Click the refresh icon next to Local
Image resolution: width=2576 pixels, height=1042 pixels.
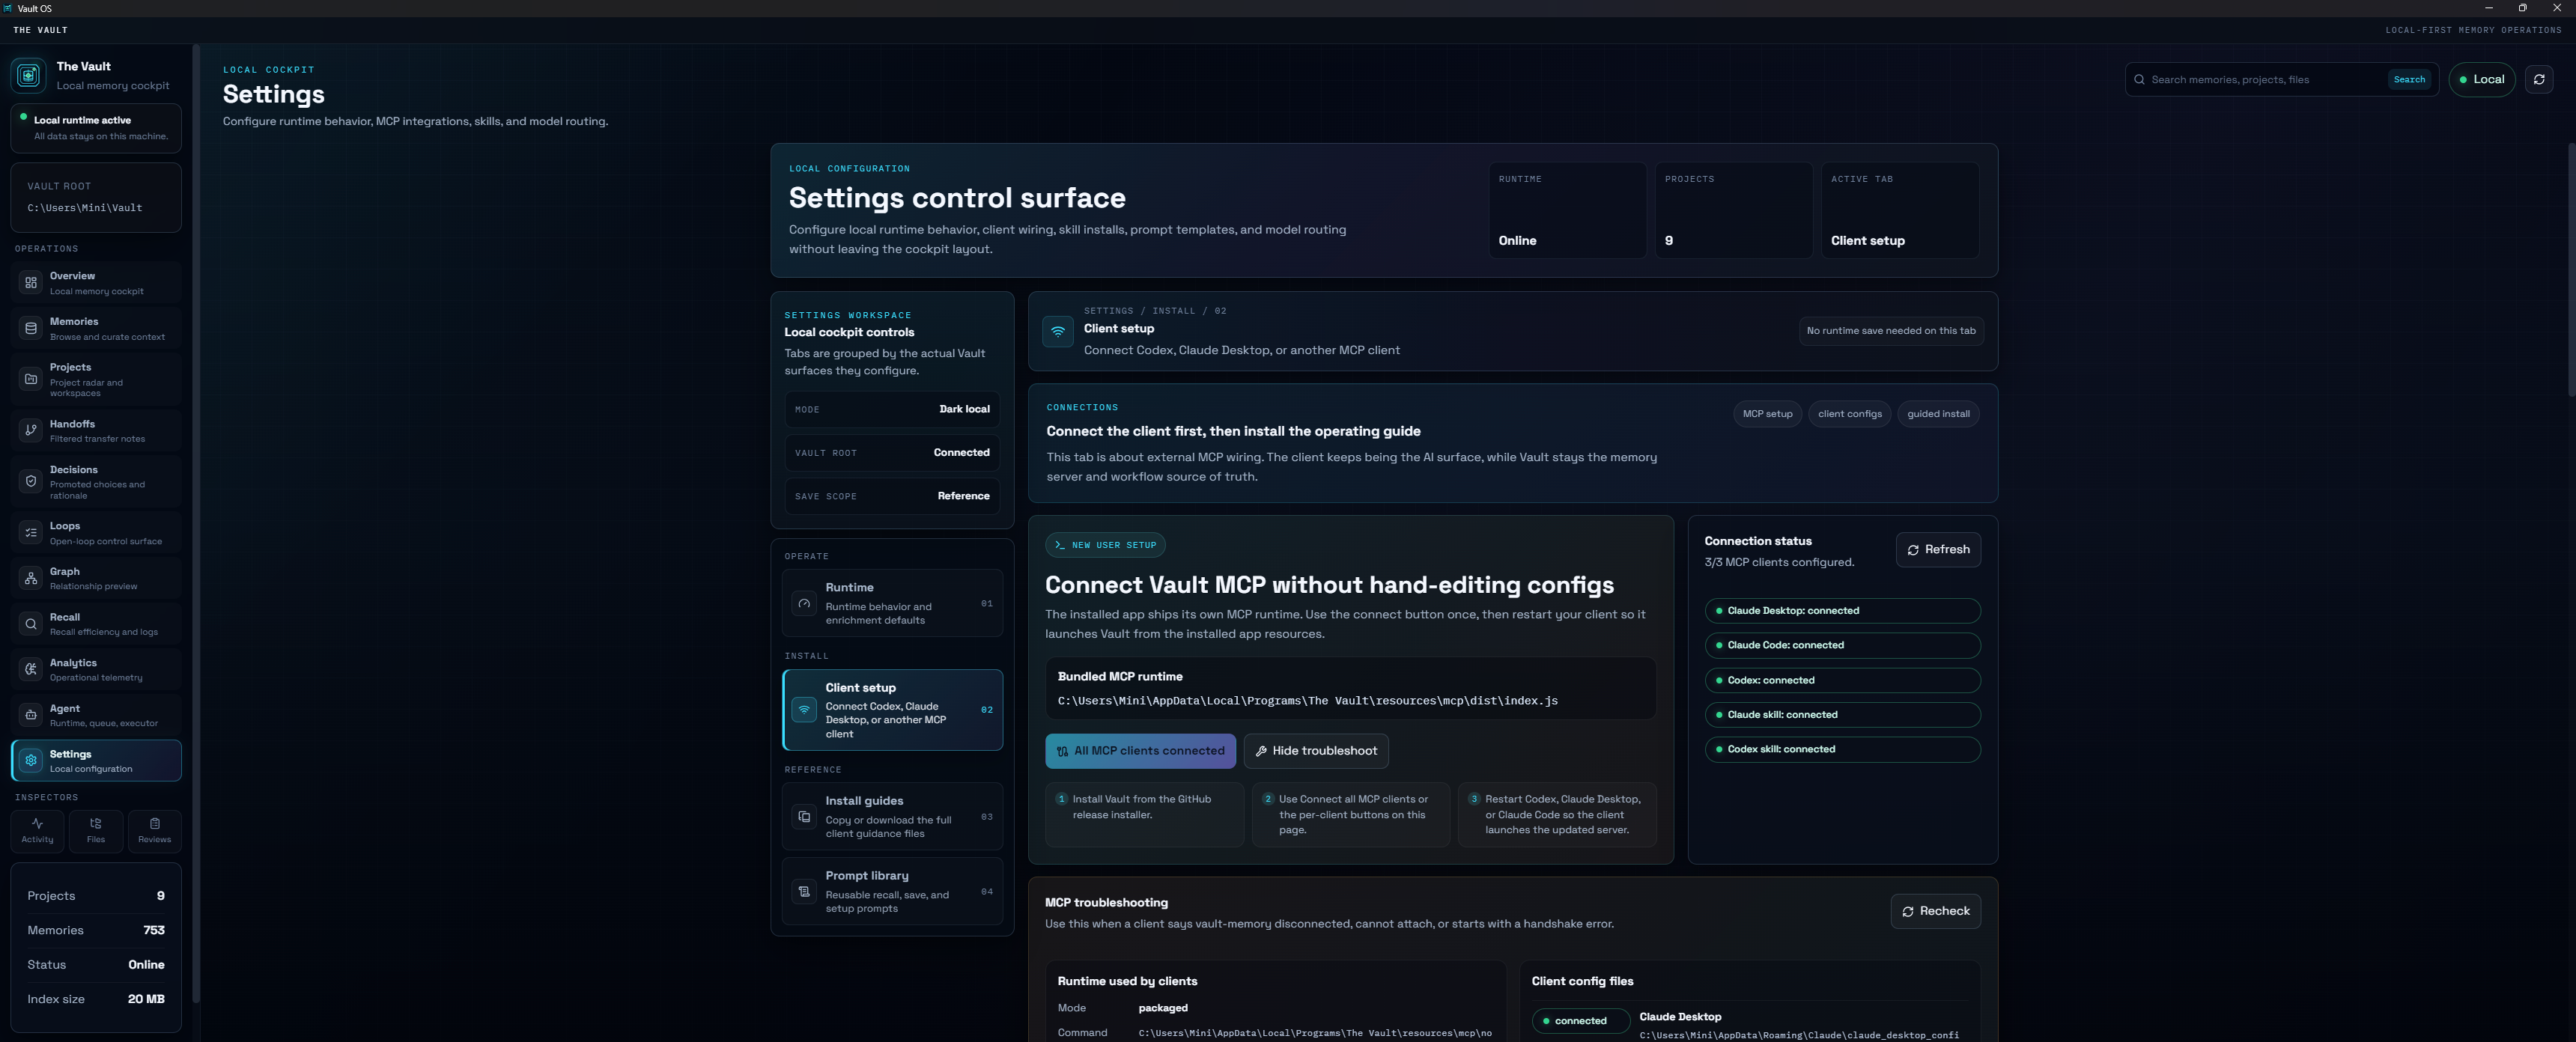2539,79
